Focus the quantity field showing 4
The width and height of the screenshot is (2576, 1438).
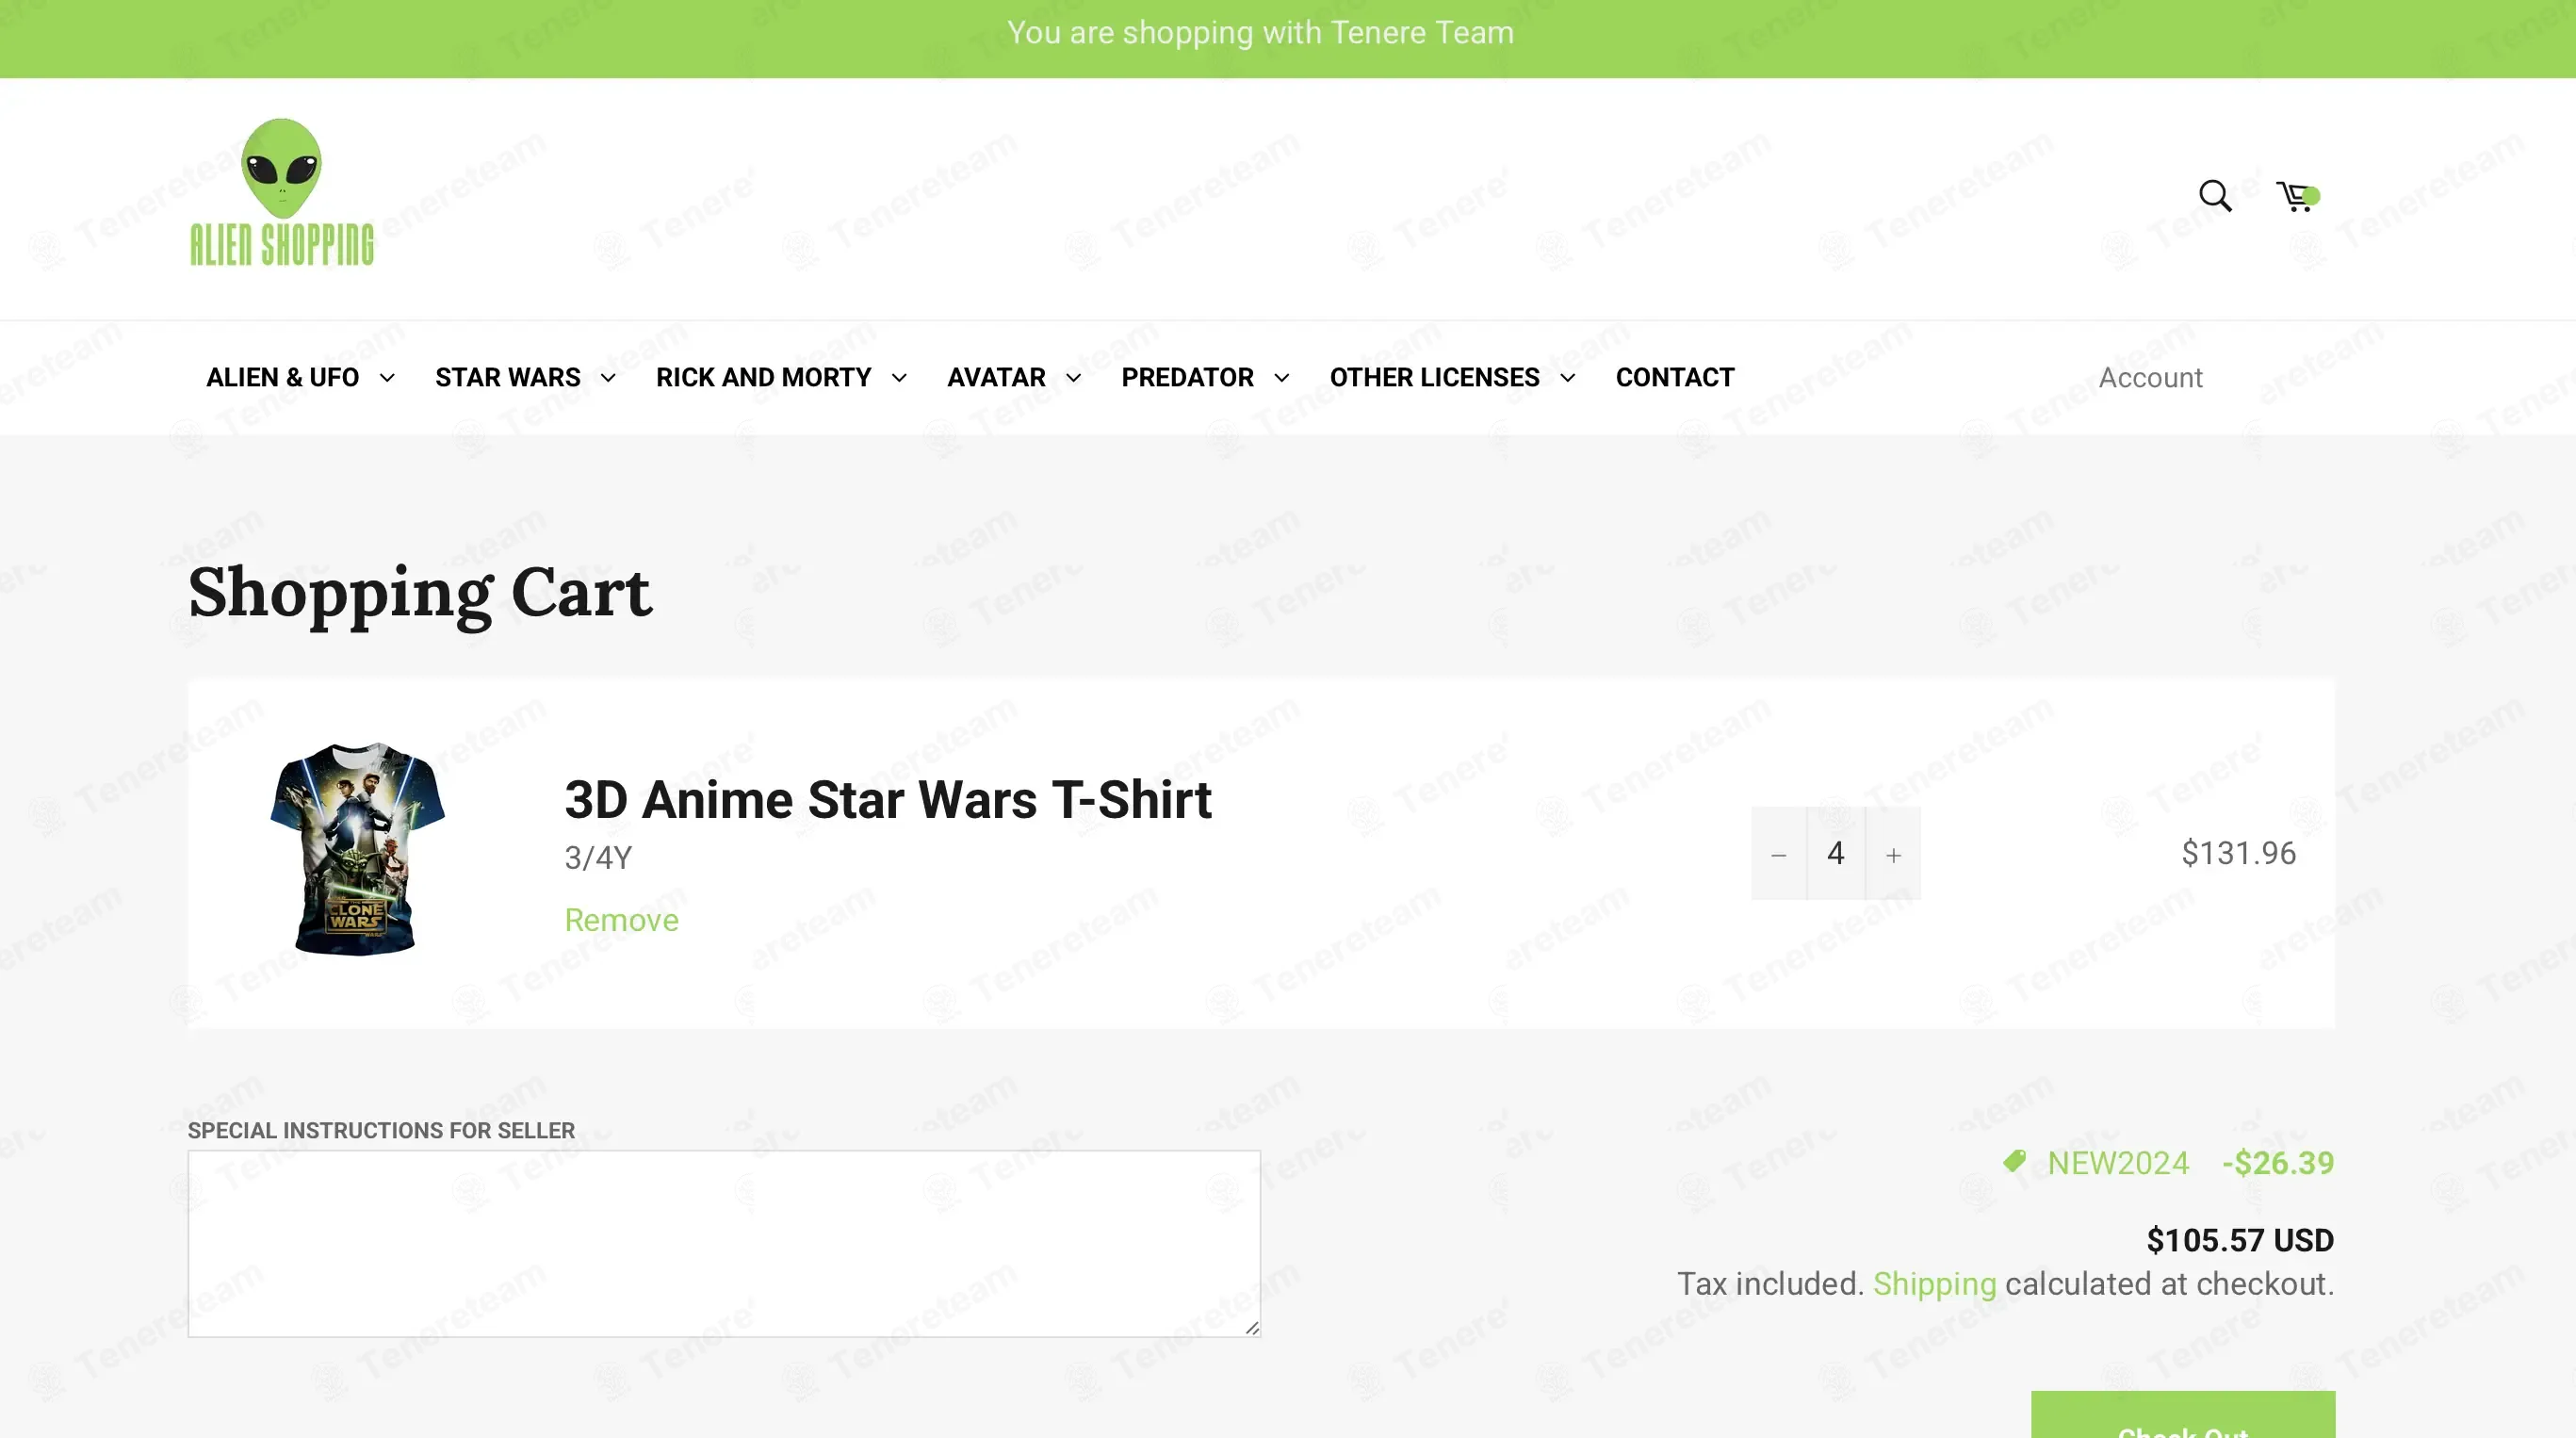tap(1836, 854)
